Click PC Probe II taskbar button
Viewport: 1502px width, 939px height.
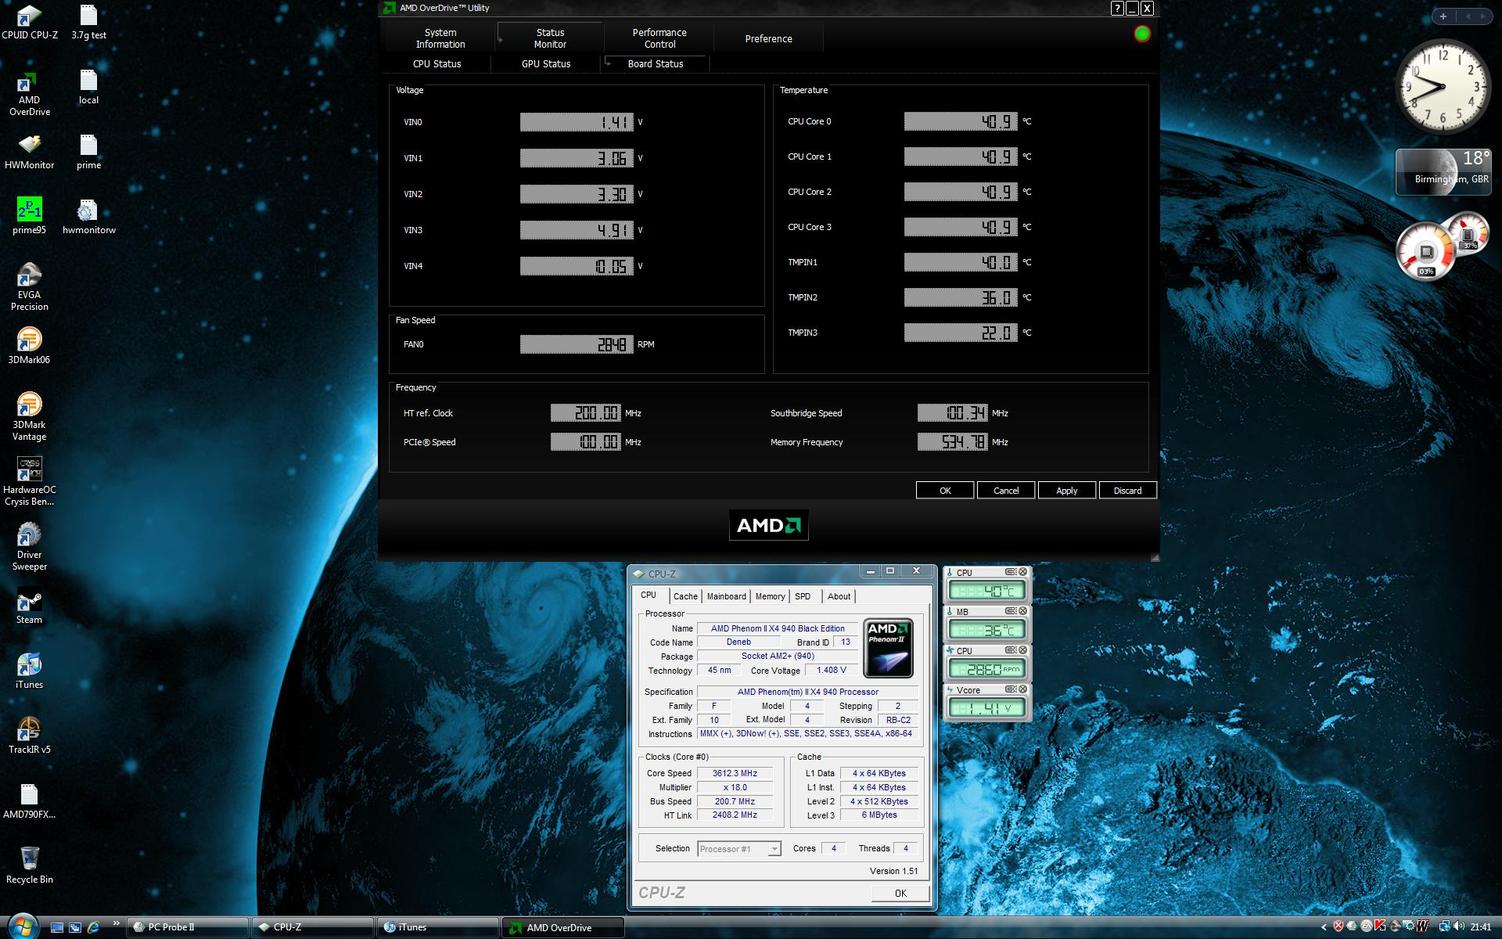click(187, 927)
